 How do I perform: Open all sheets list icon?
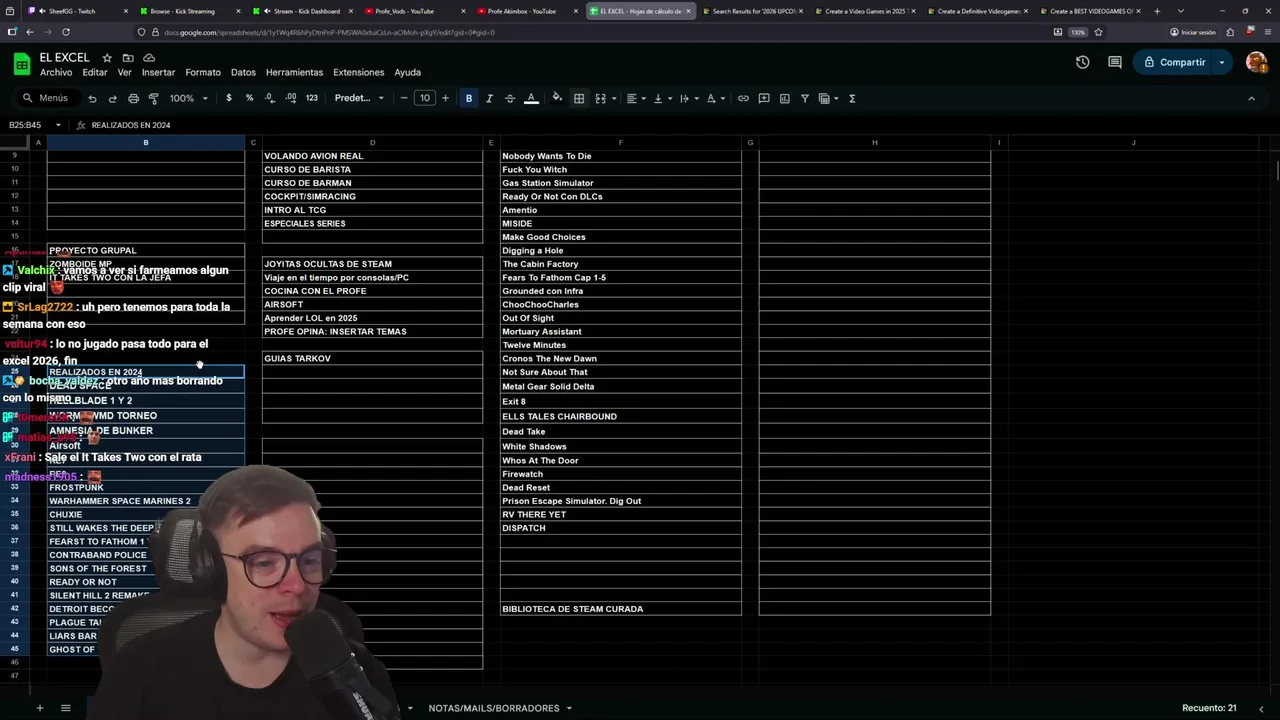coord(66,708)
